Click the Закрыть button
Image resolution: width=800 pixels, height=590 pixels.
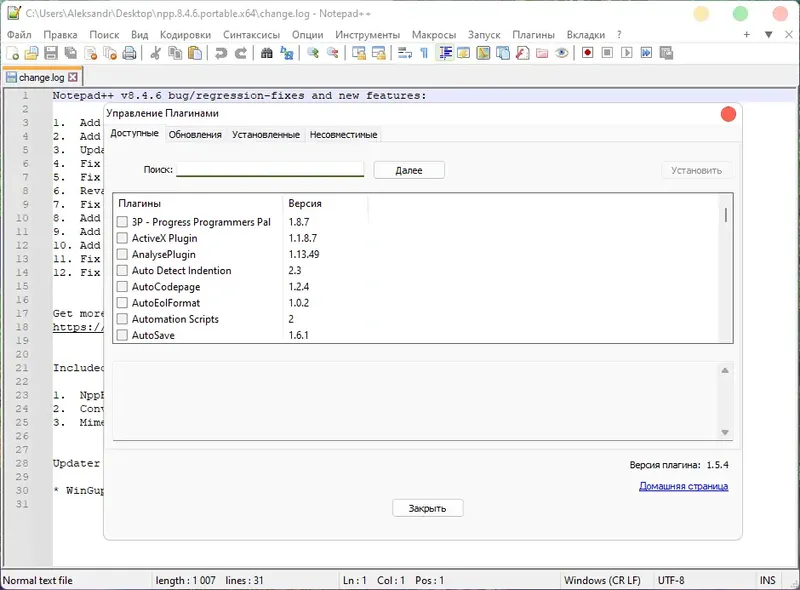coord(427,507)
